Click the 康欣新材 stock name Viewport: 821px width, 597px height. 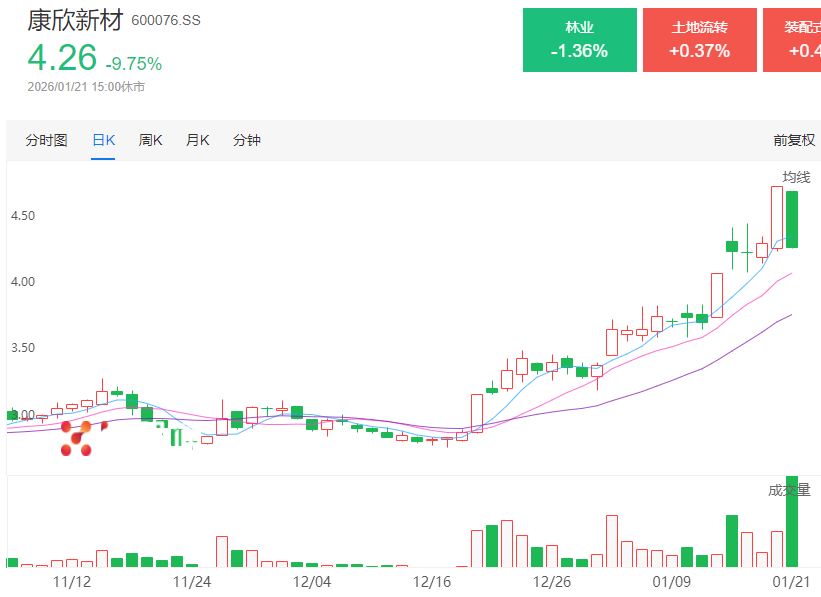[75, 20]
